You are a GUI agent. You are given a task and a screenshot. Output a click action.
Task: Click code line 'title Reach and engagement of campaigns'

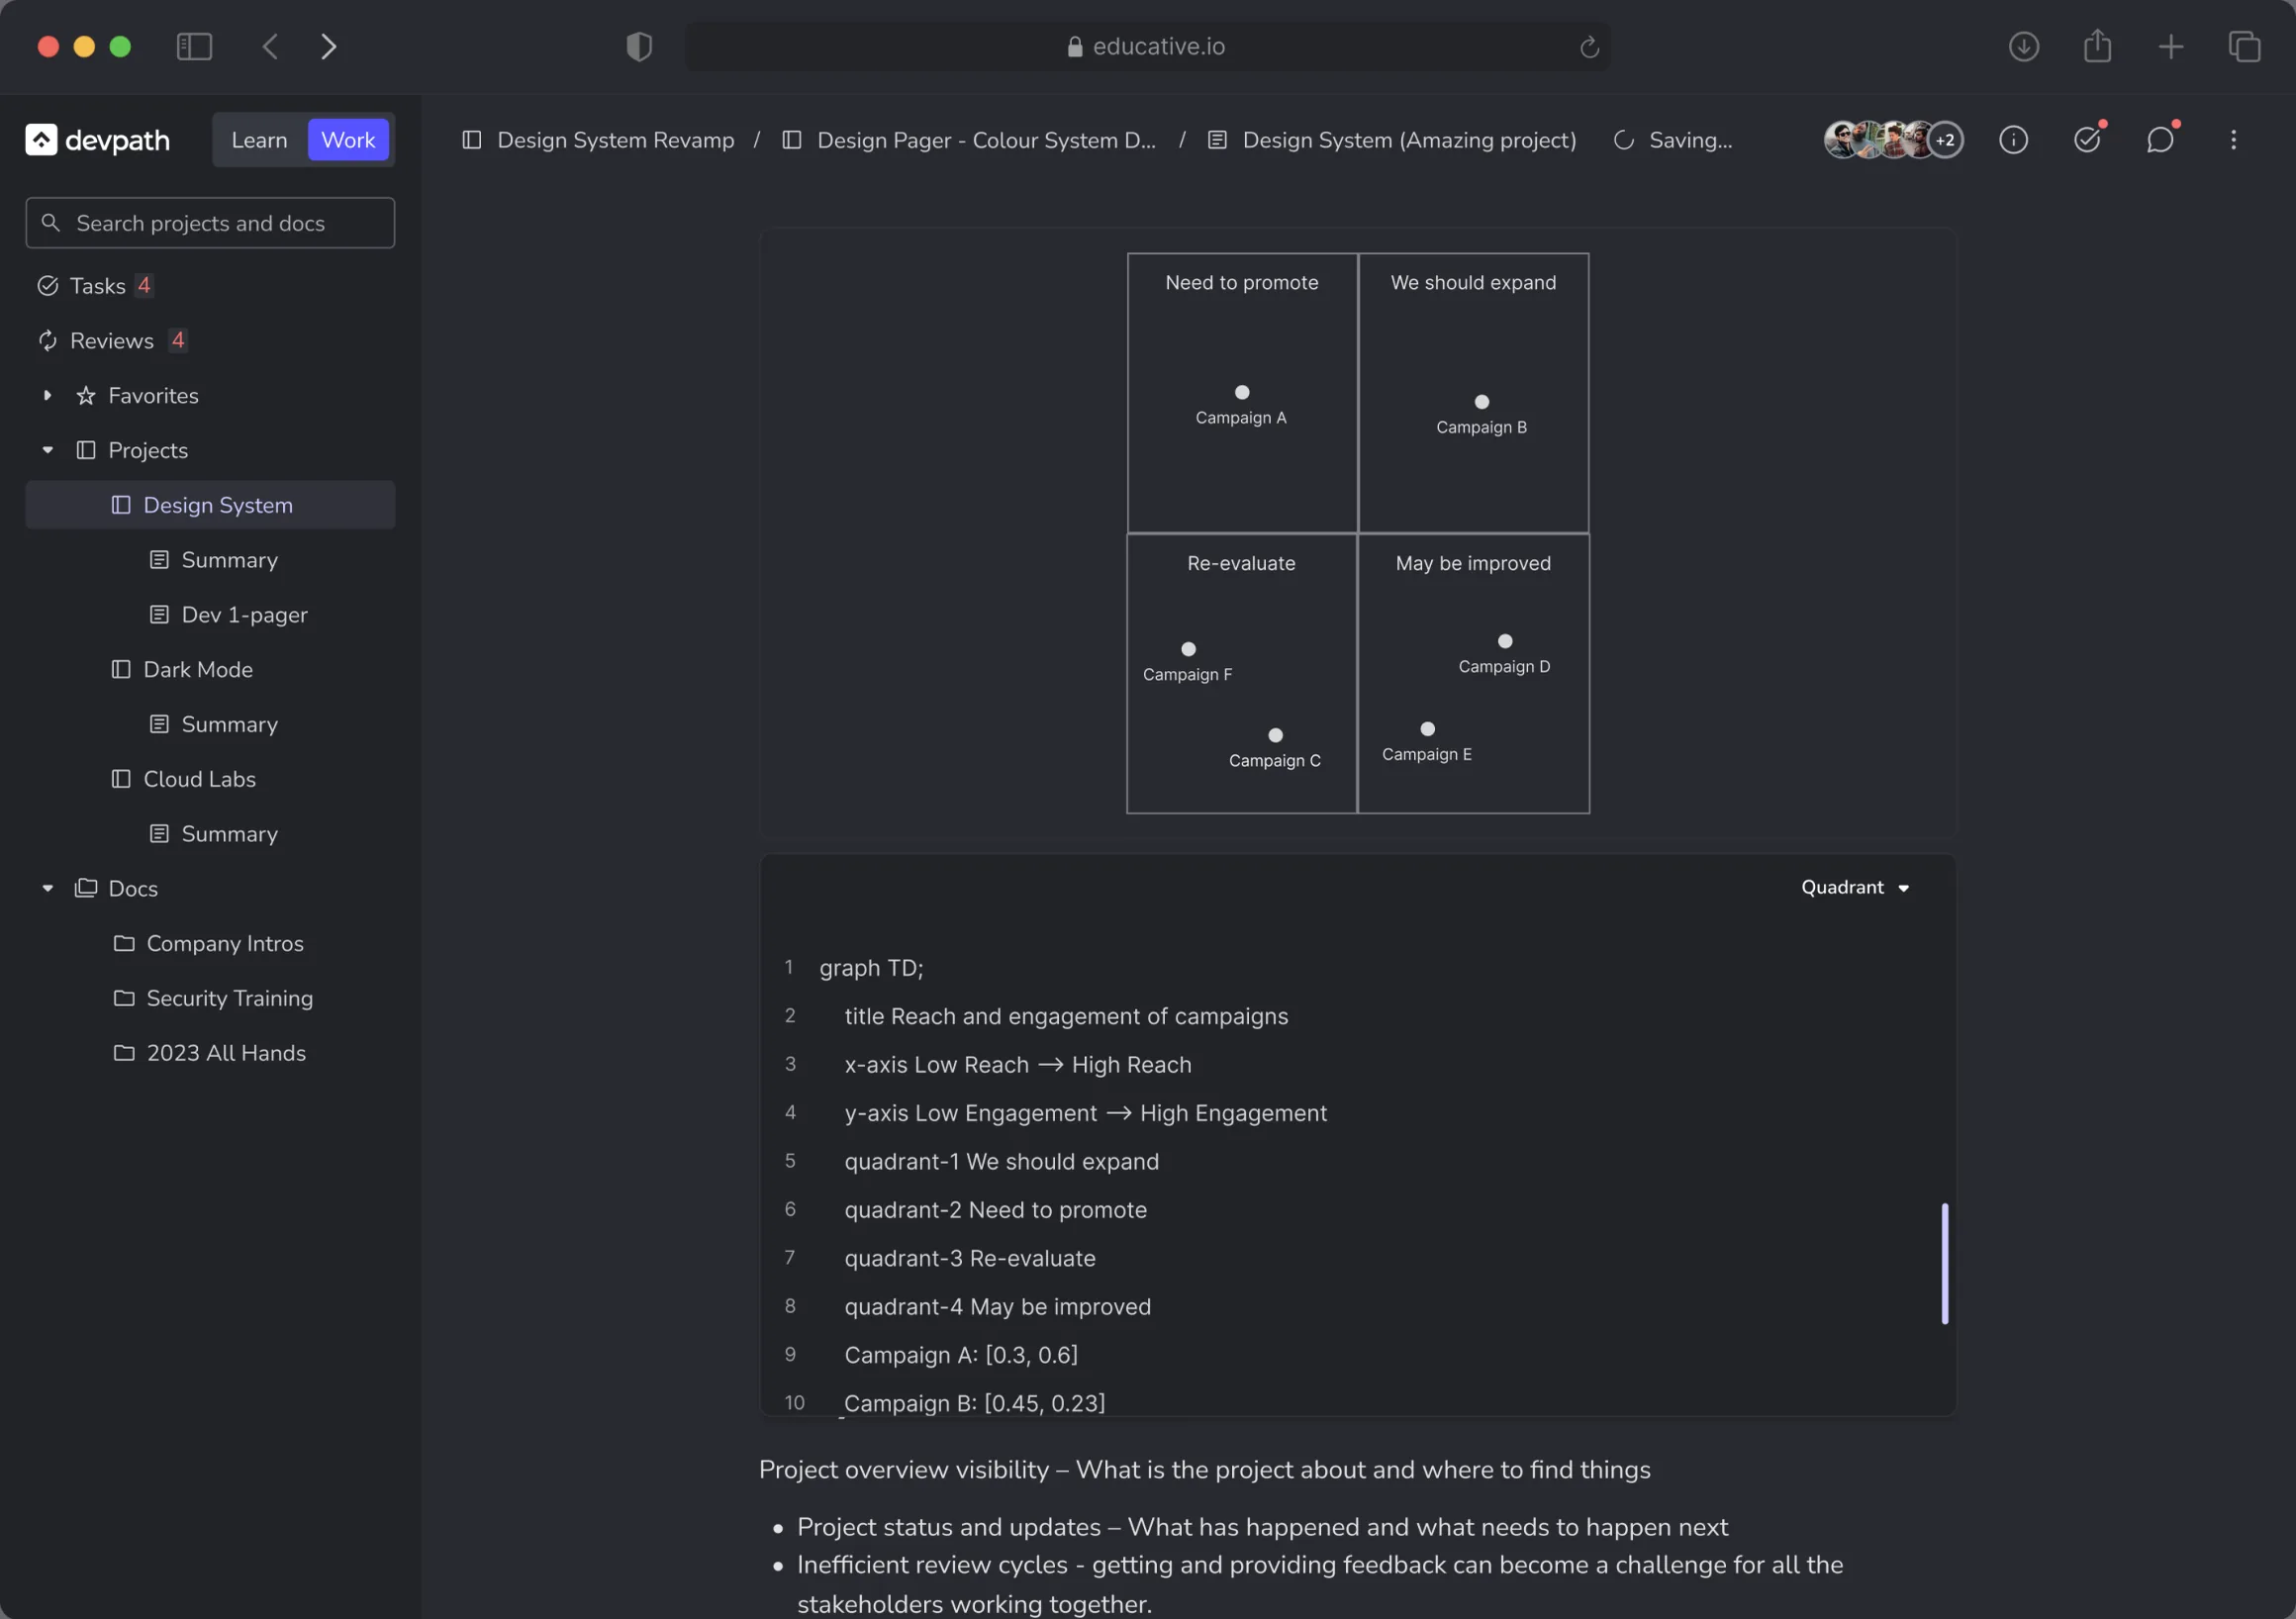click(x=1066, y=1016)
